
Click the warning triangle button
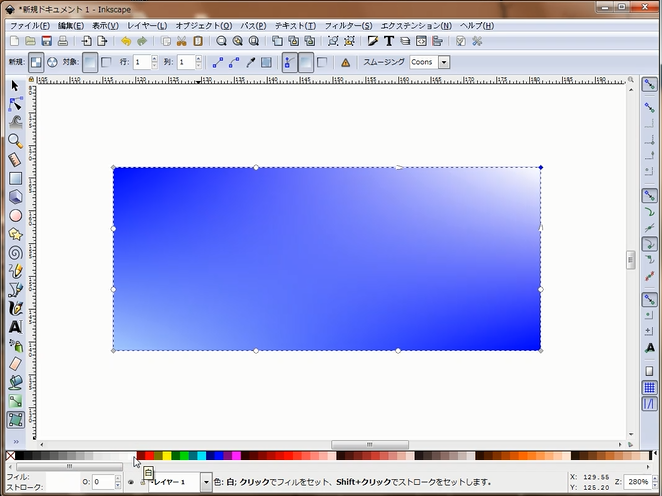345,62
